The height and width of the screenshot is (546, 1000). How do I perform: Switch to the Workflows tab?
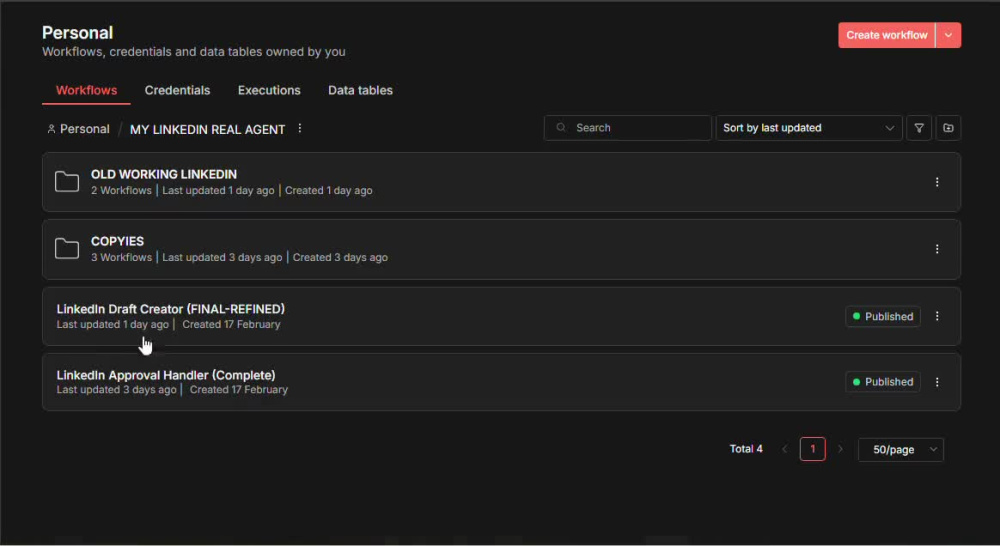click(x=86, y=91)
